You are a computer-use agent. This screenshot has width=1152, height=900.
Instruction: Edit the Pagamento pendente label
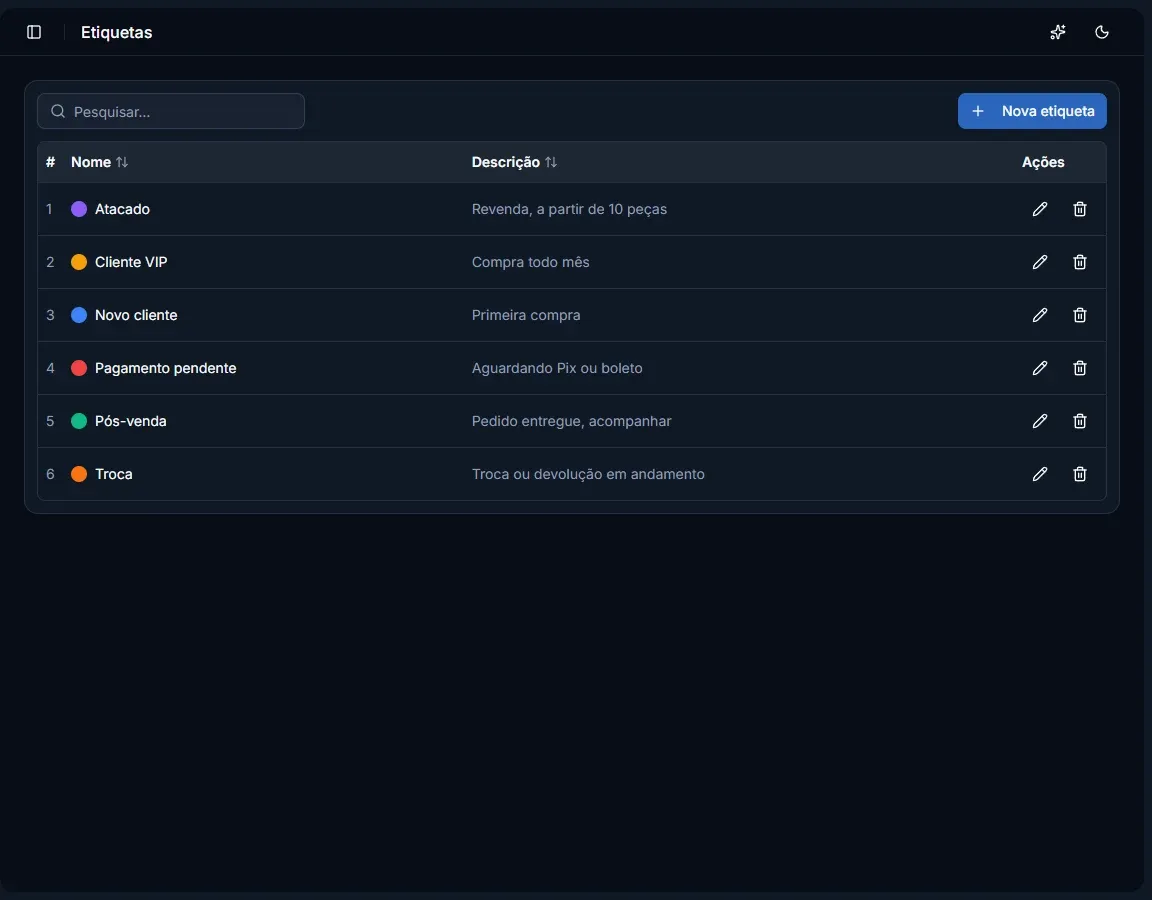pos(1040,368)
